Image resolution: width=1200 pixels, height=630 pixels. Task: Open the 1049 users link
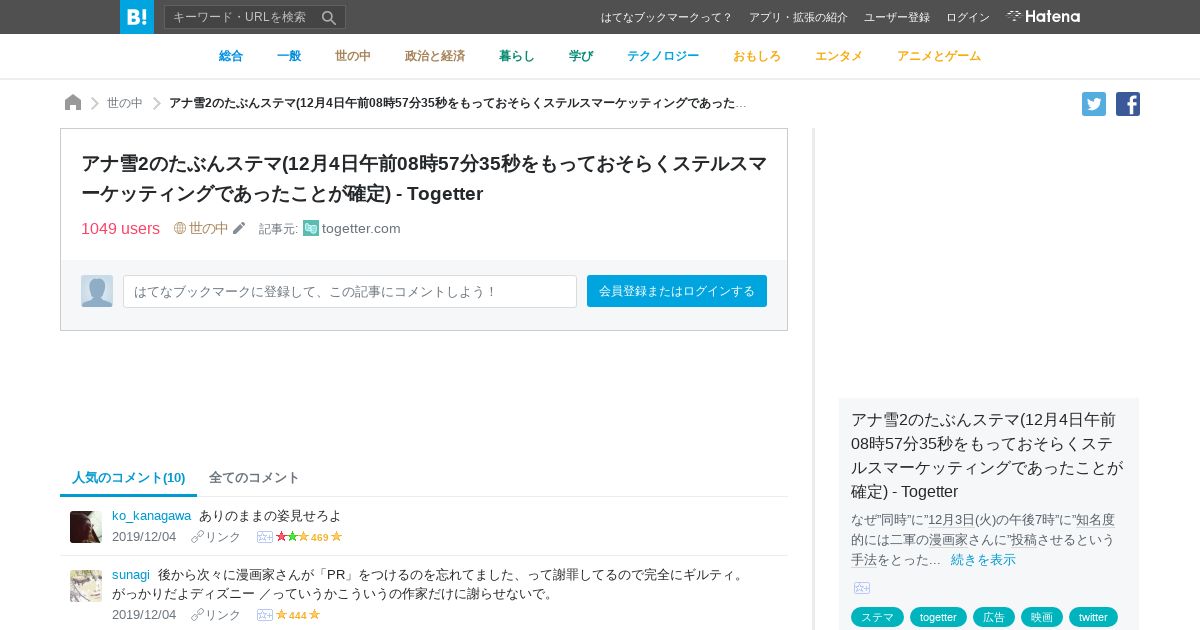click(x=120, y=228)
